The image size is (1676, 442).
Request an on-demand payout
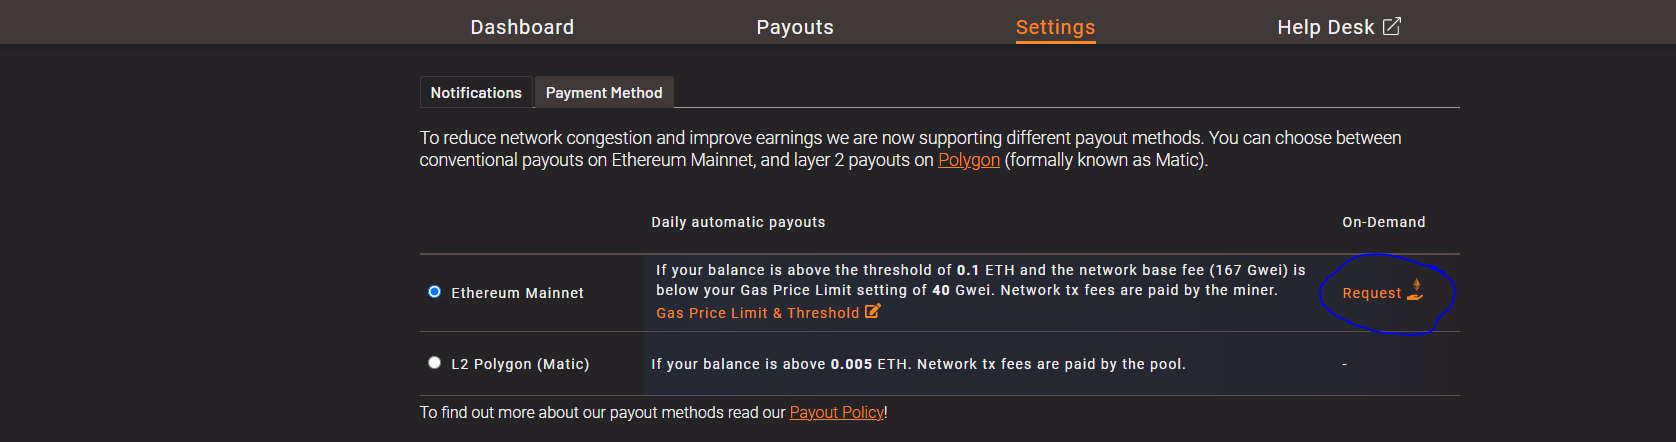point(1371,293)
